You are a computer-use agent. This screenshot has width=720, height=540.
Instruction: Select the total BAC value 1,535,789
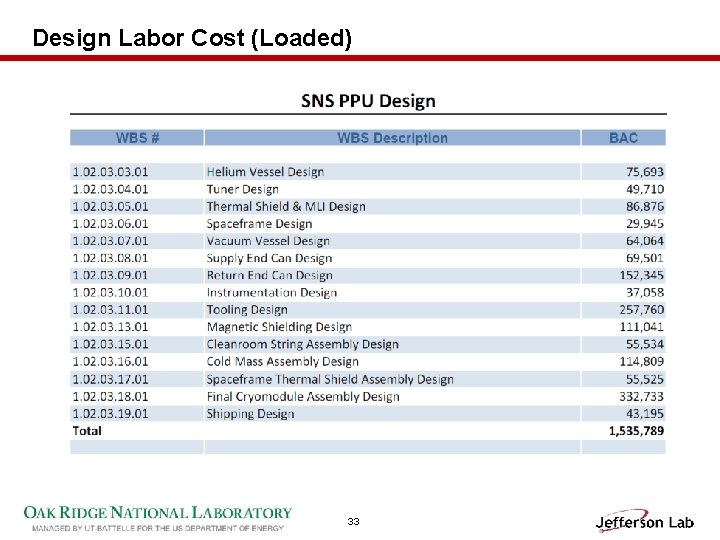[636, 431]
